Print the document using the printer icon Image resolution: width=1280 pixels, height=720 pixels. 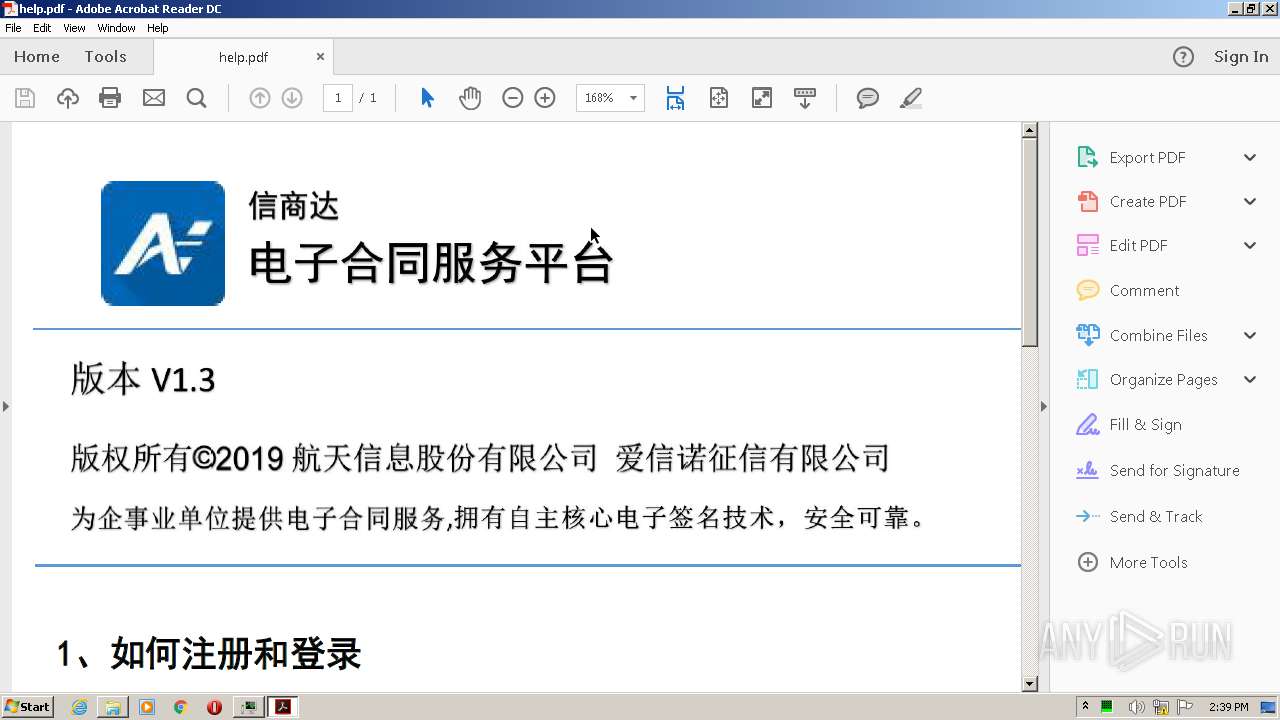pos(110,98)
